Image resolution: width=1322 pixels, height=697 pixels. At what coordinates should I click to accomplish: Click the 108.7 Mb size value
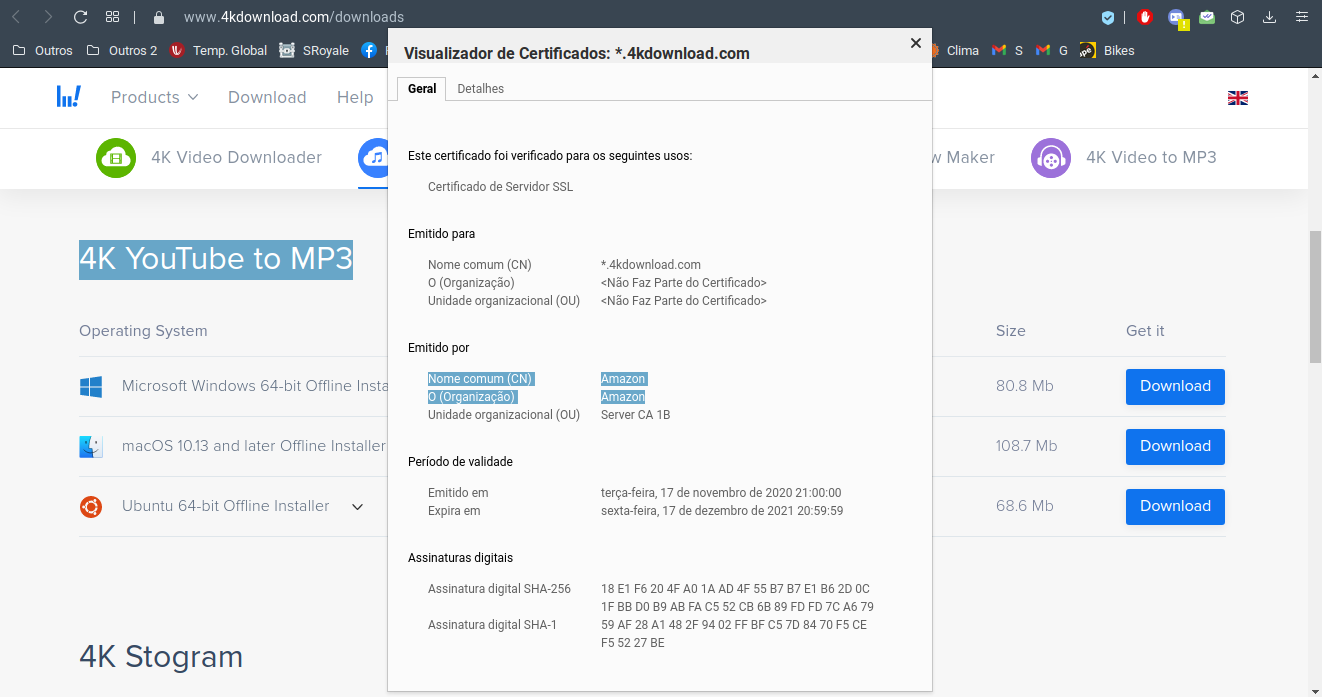pyautogui.click(x=1026, y=446)
